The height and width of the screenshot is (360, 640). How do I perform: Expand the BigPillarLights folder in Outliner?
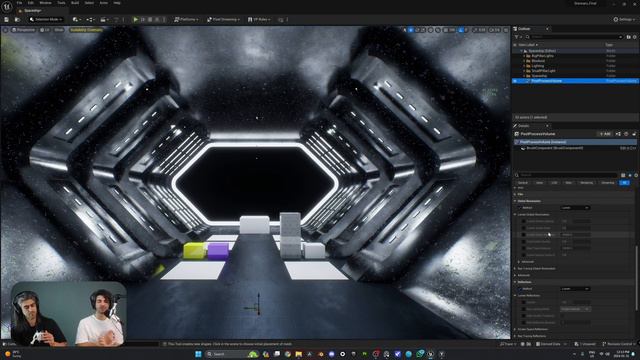point(524,56)
